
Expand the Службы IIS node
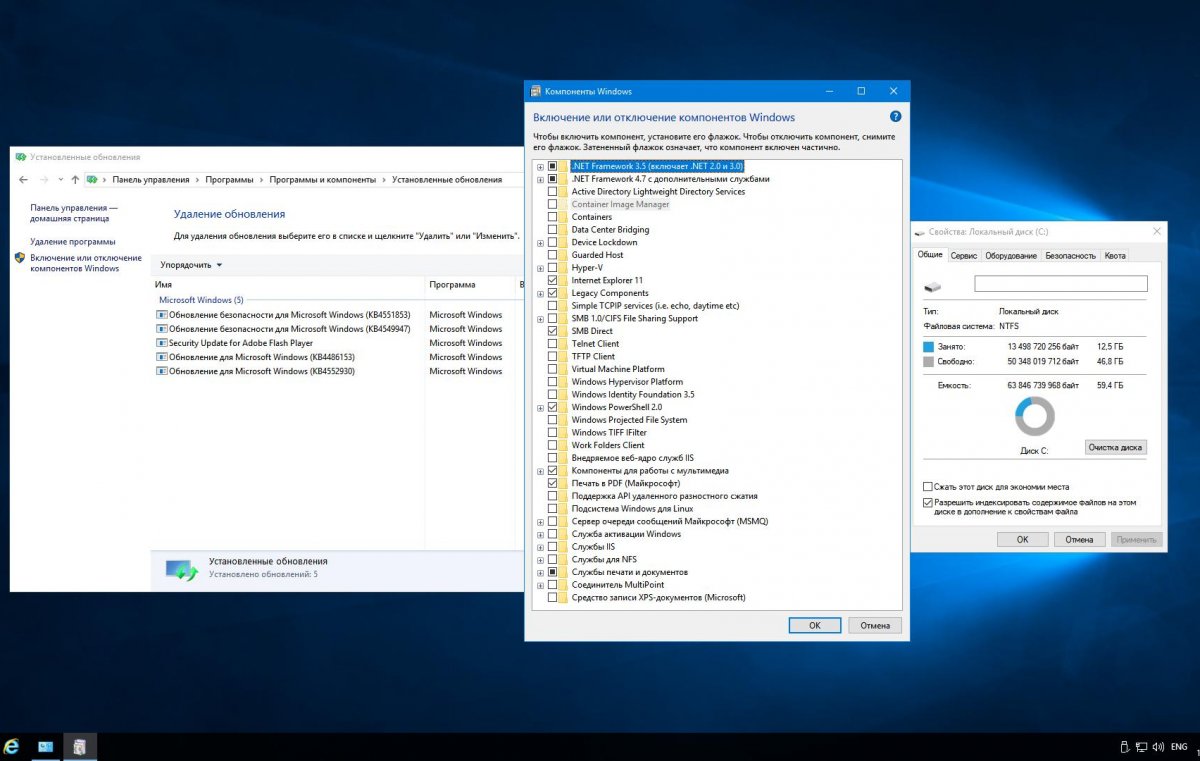540,547
